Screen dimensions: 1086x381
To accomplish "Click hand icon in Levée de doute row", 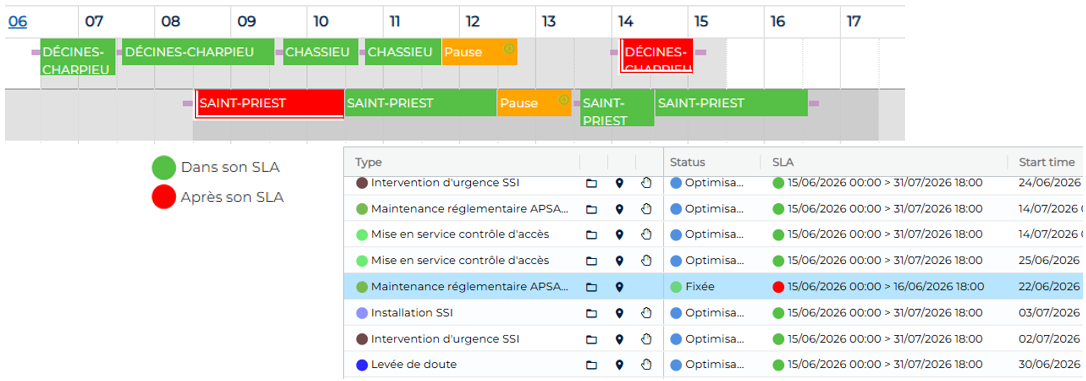I will click(646, 365).
